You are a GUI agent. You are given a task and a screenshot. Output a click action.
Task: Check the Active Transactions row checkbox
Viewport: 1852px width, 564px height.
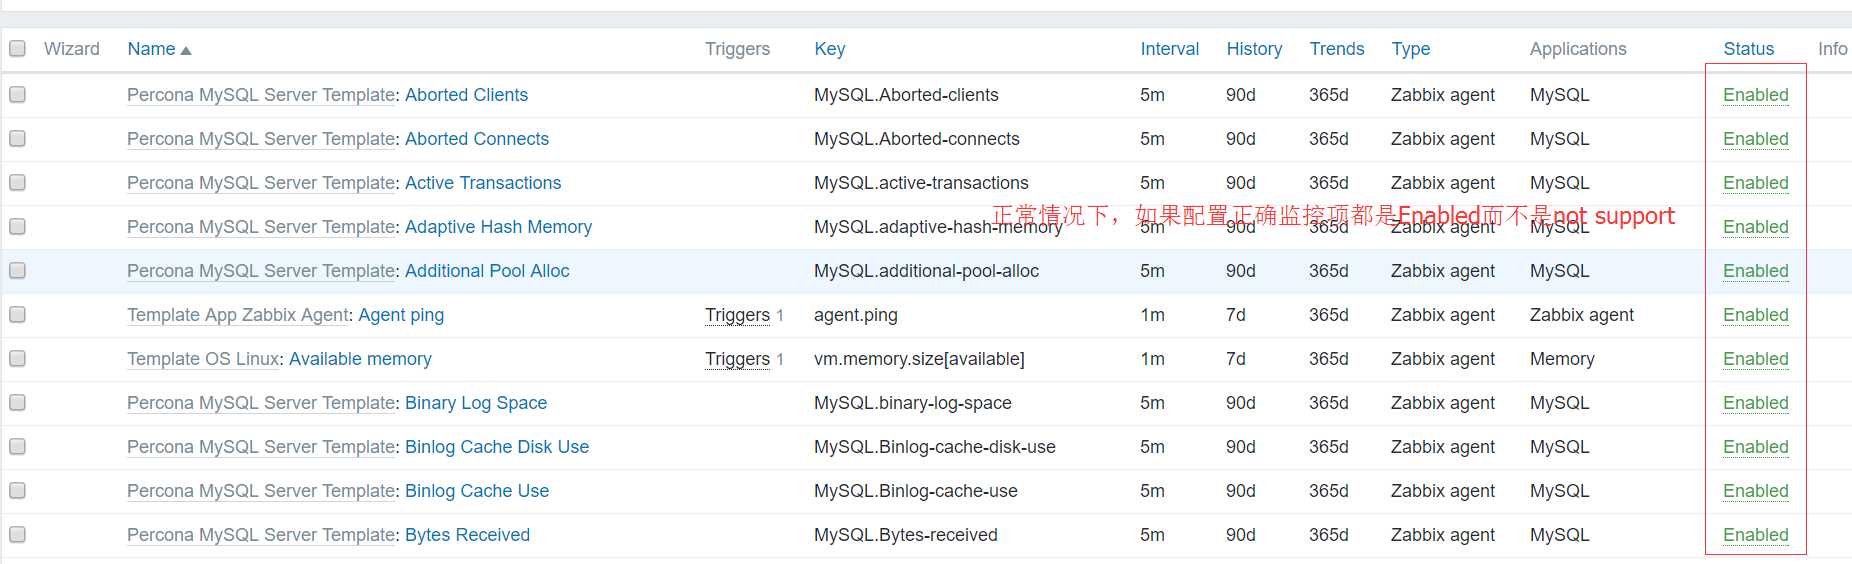click(x=17, y=182)
